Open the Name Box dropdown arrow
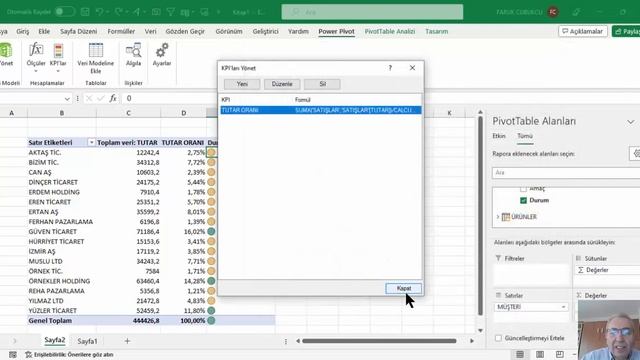This screenshot has width=640, height=360. tap(67, 99)
